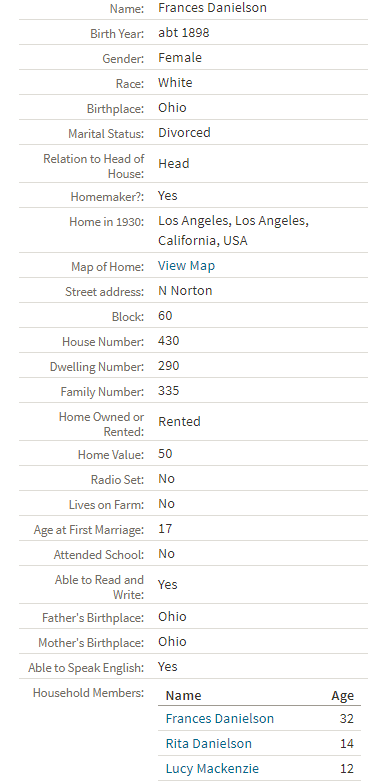
Task: Click the House Number value 430
Action: [169, 341]
